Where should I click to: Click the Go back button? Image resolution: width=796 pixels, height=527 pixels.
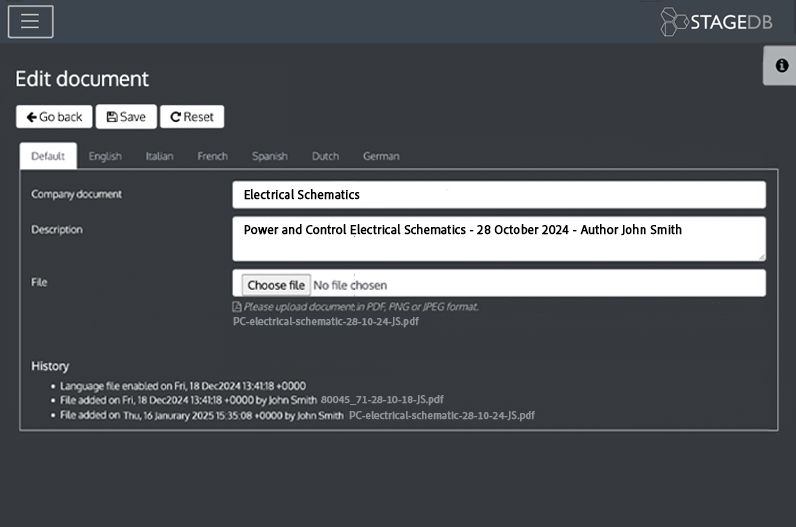click(55, 117)
